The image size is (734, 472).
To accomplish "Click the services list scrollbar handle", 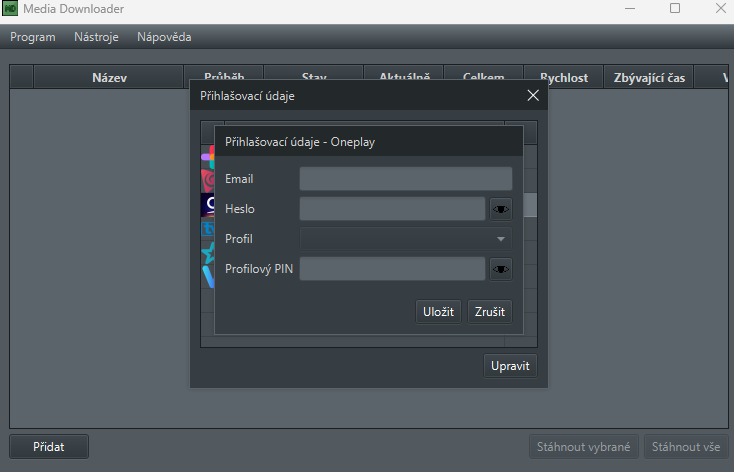I will tap(531, 205).
